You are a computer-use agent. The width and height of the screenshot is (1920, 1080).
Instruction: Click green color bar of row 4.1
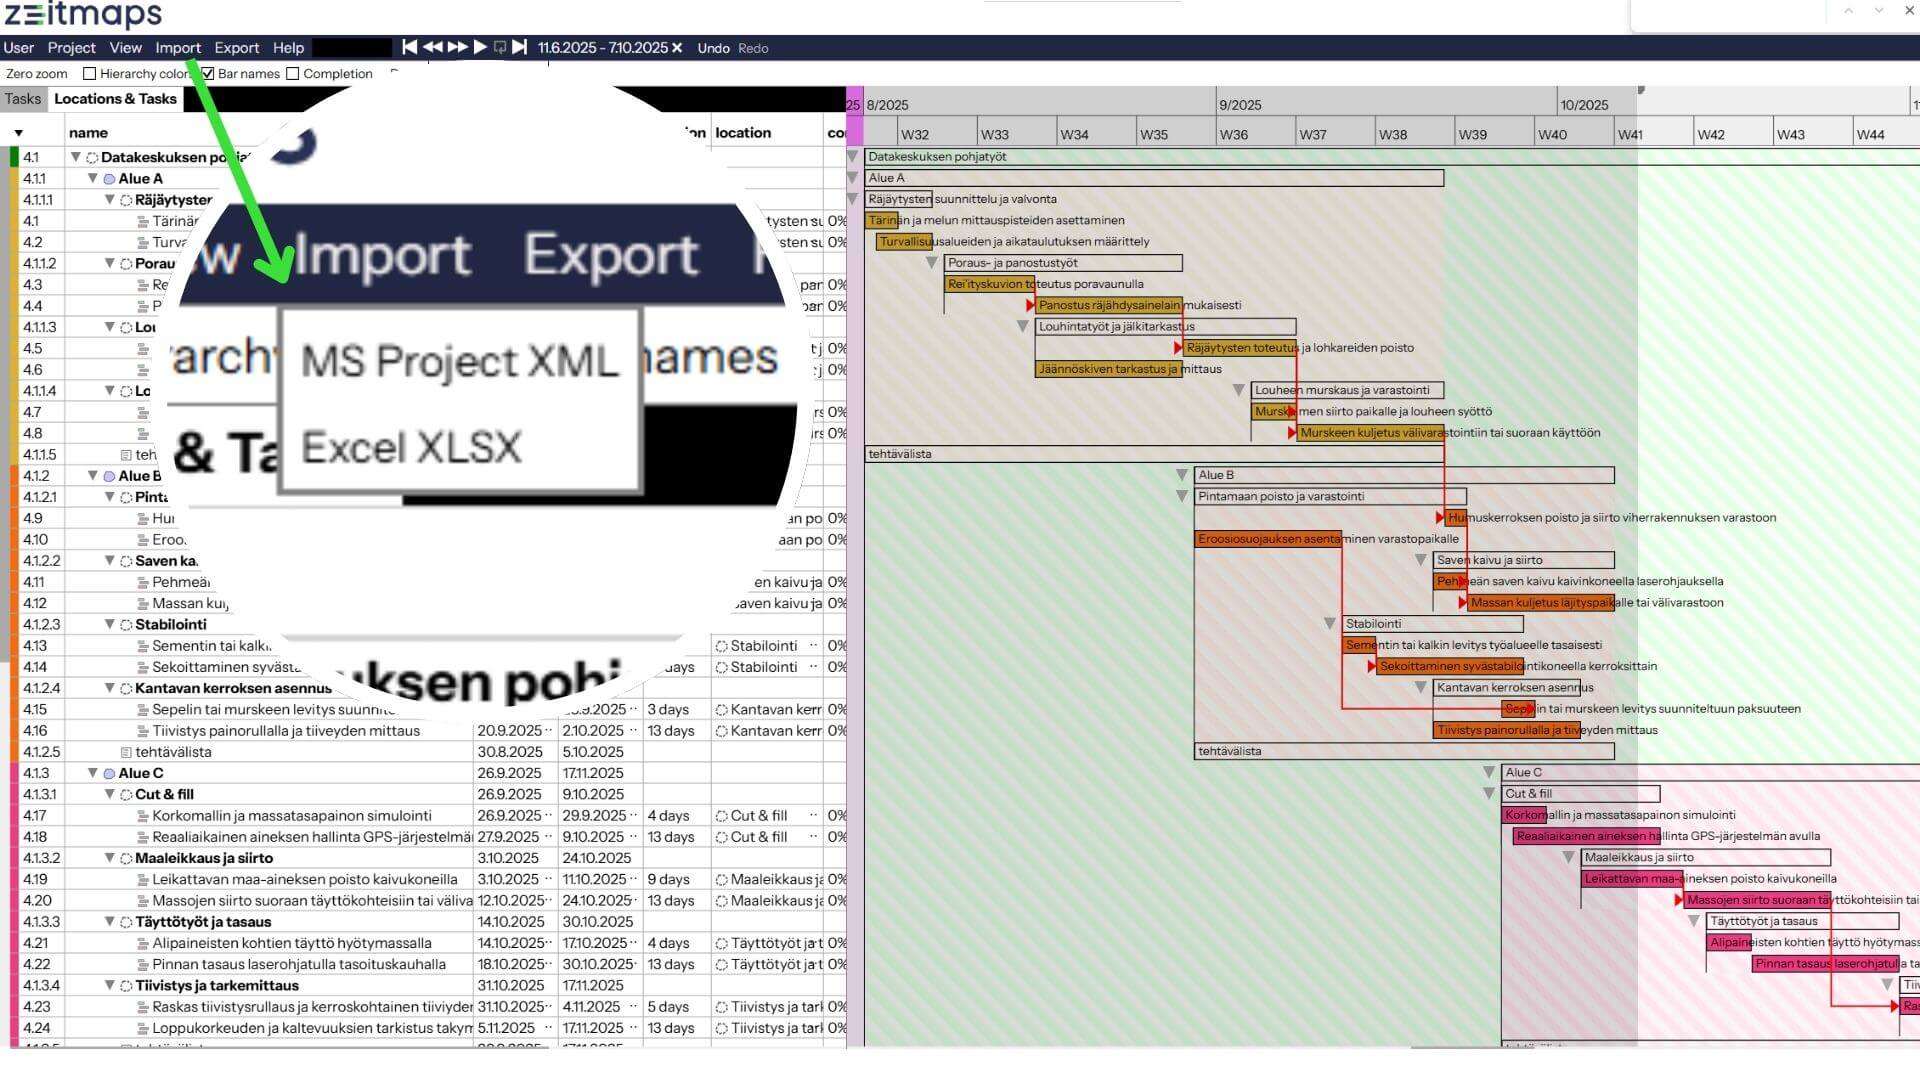pos(14,157)
